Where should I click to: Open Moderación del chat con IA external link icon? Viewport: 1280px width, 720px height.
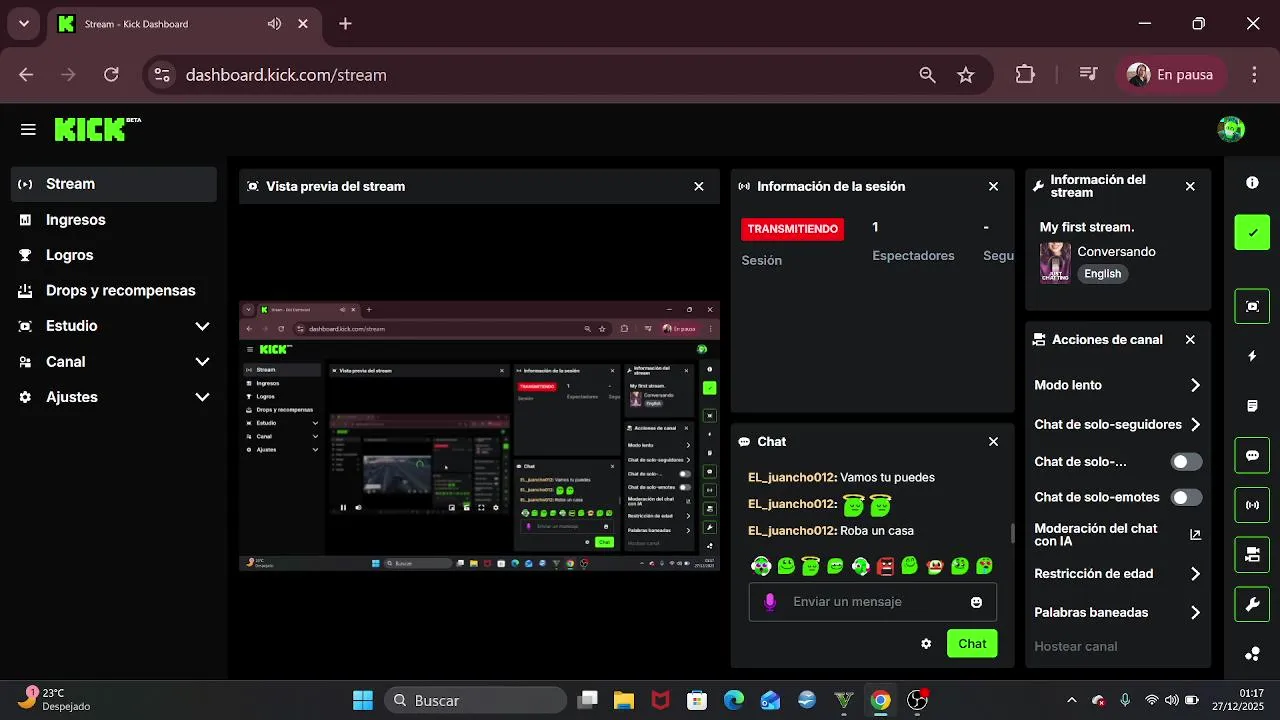point(1195,535)
